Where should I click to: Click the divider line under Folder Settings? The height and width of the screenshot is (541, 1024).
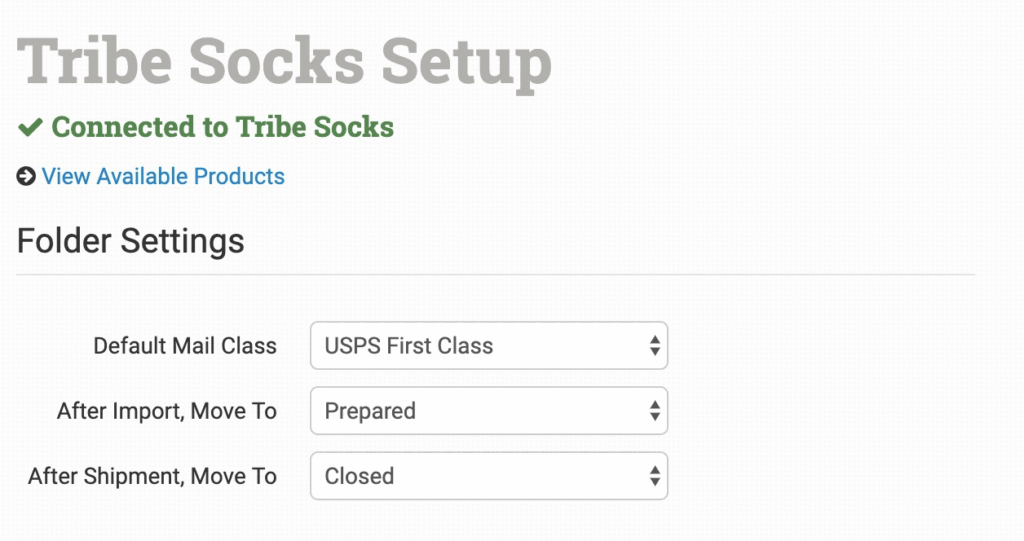[495, 274]
